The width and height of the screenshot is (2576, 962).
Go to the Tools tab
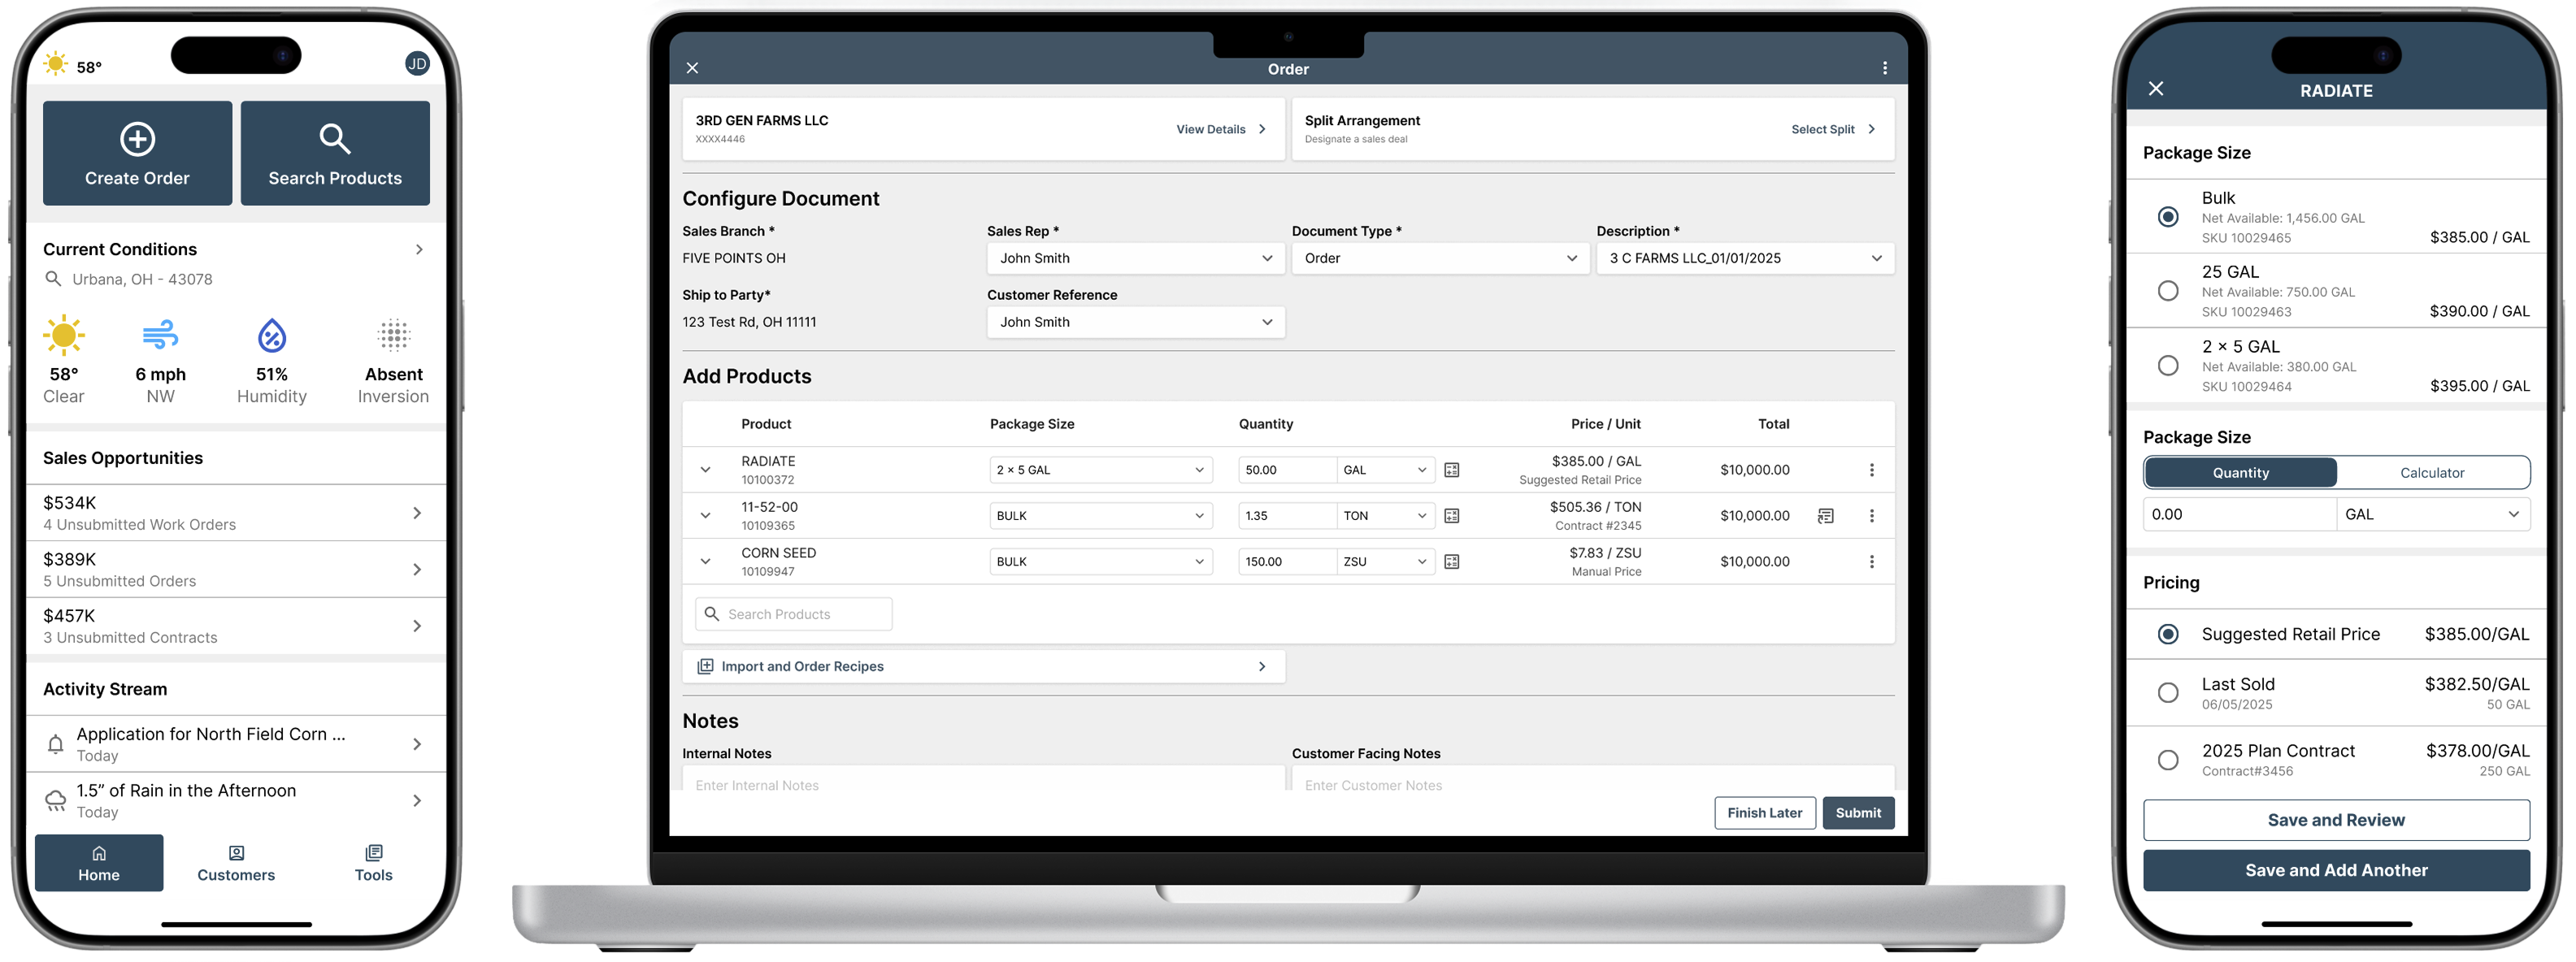click(373, 863)
